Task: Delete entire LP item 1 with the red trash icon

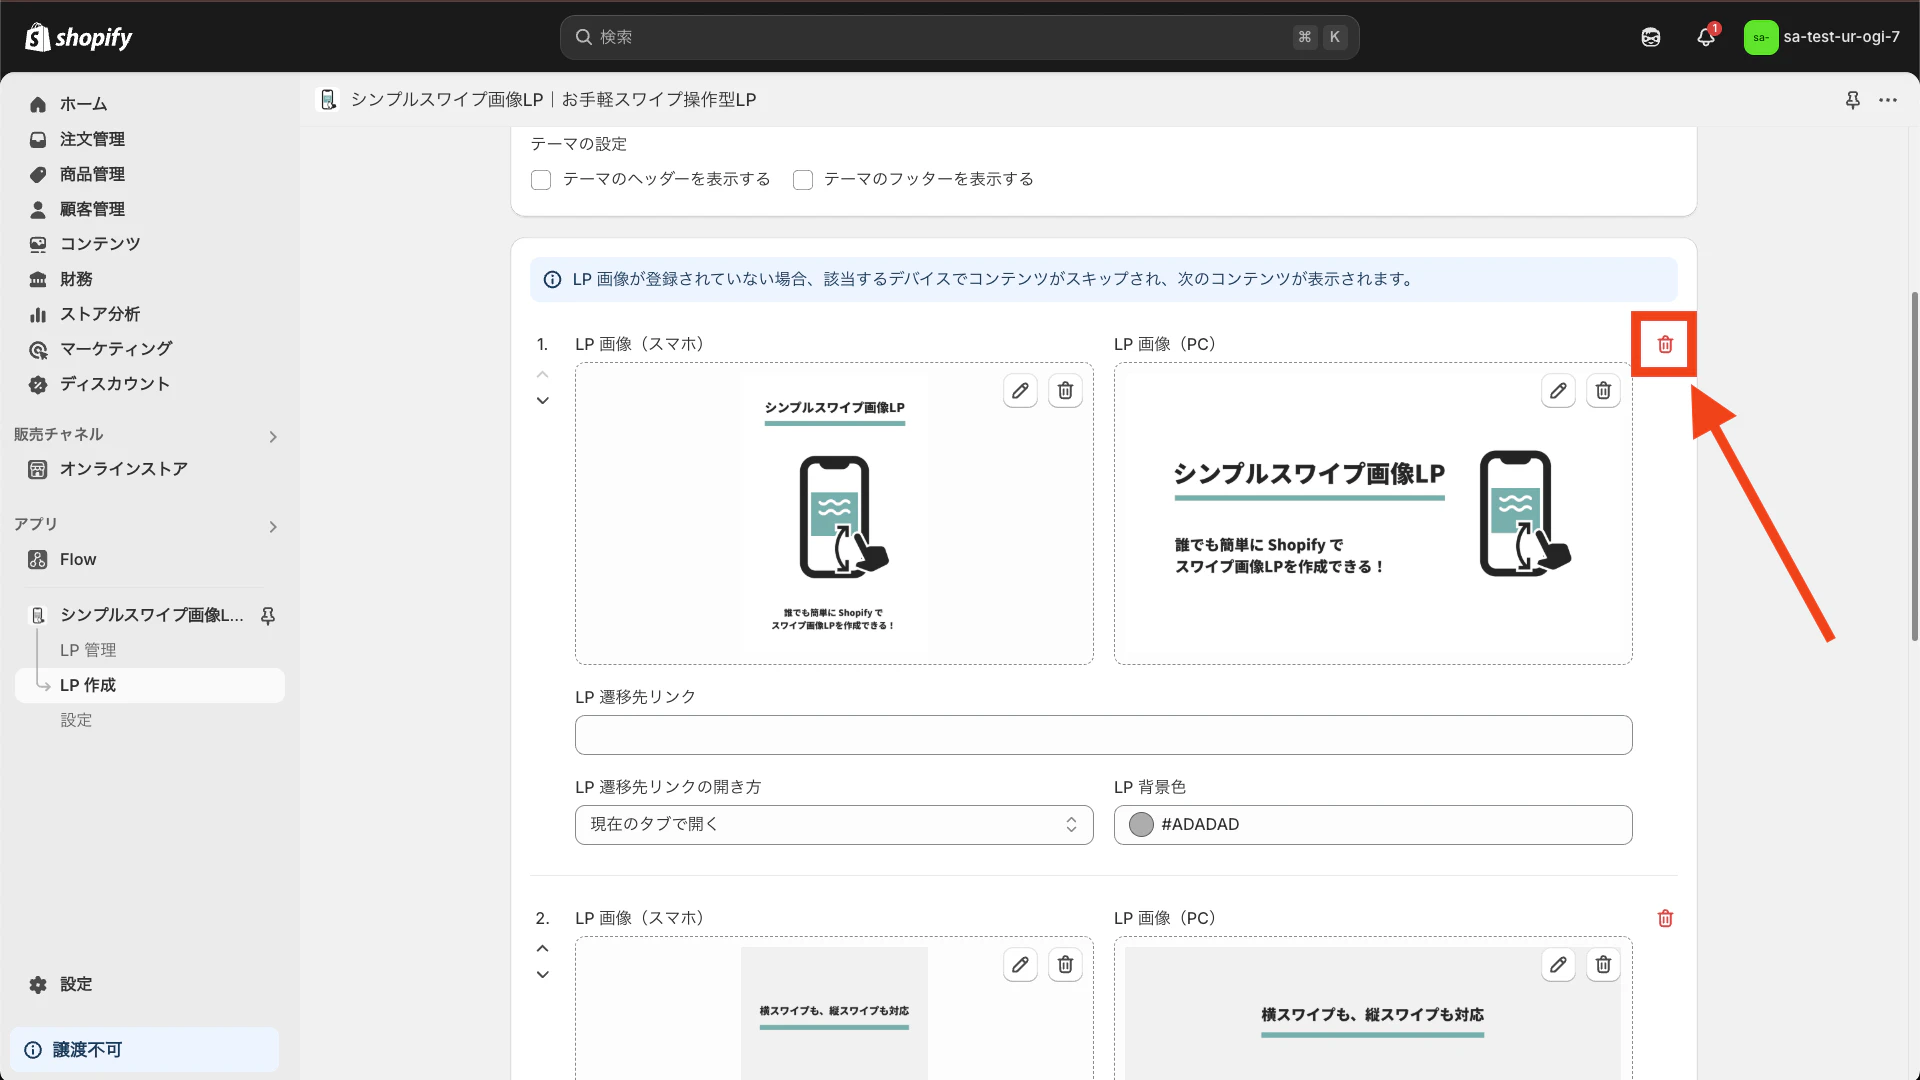Action: (x=1665, y=344)
